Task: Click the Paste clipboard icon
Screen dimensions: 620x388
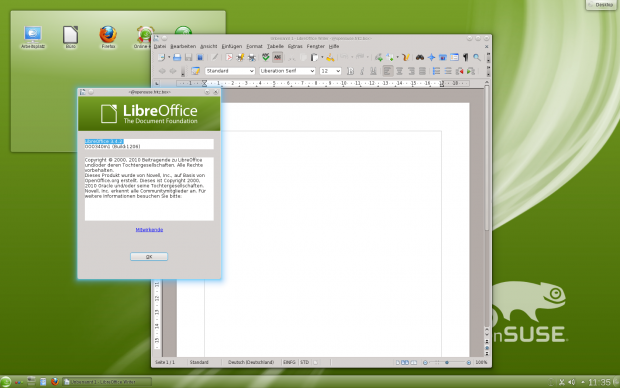Action: (x=314, y=58)
